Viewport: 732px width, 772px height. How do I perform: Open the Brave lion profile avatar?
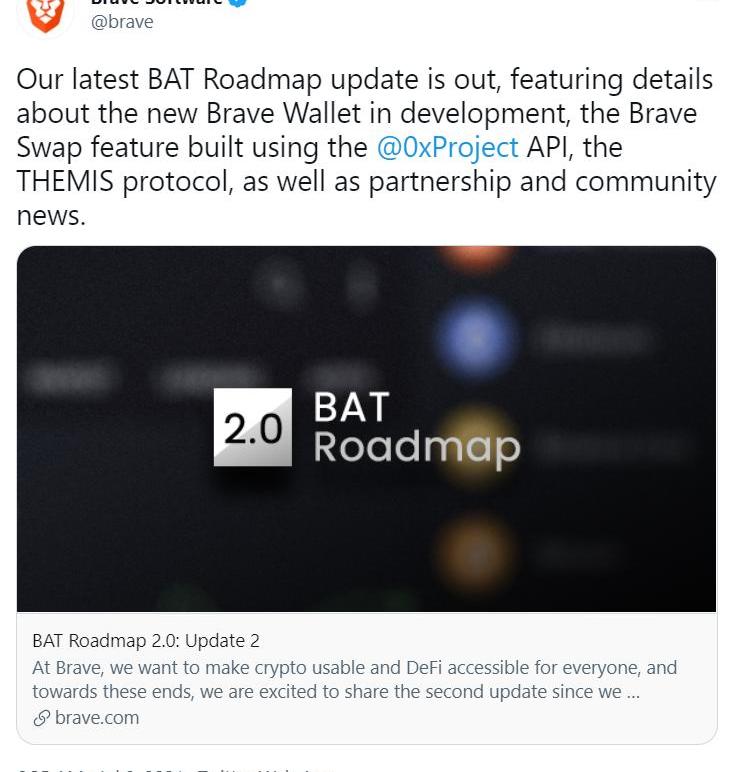coord(45,16)
